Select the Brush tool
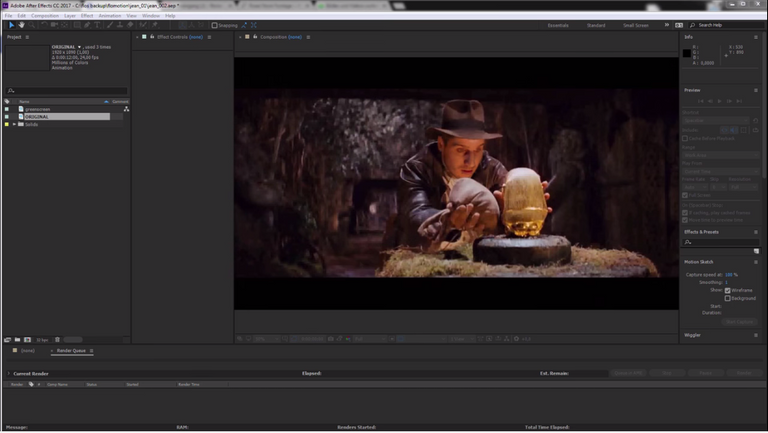This screenshot has height=433, width=768. click(110, 25)
